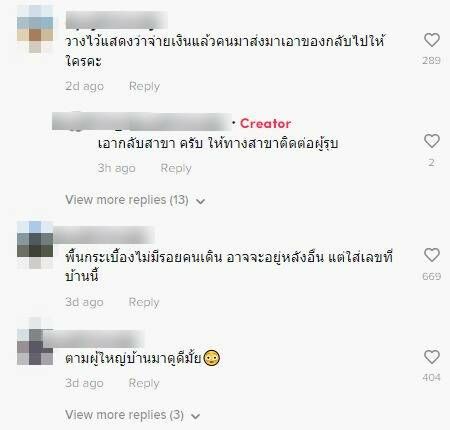Open the blurred Creator username
The width and height of the screenshot is (450, 430).
(x=142, y=121)
